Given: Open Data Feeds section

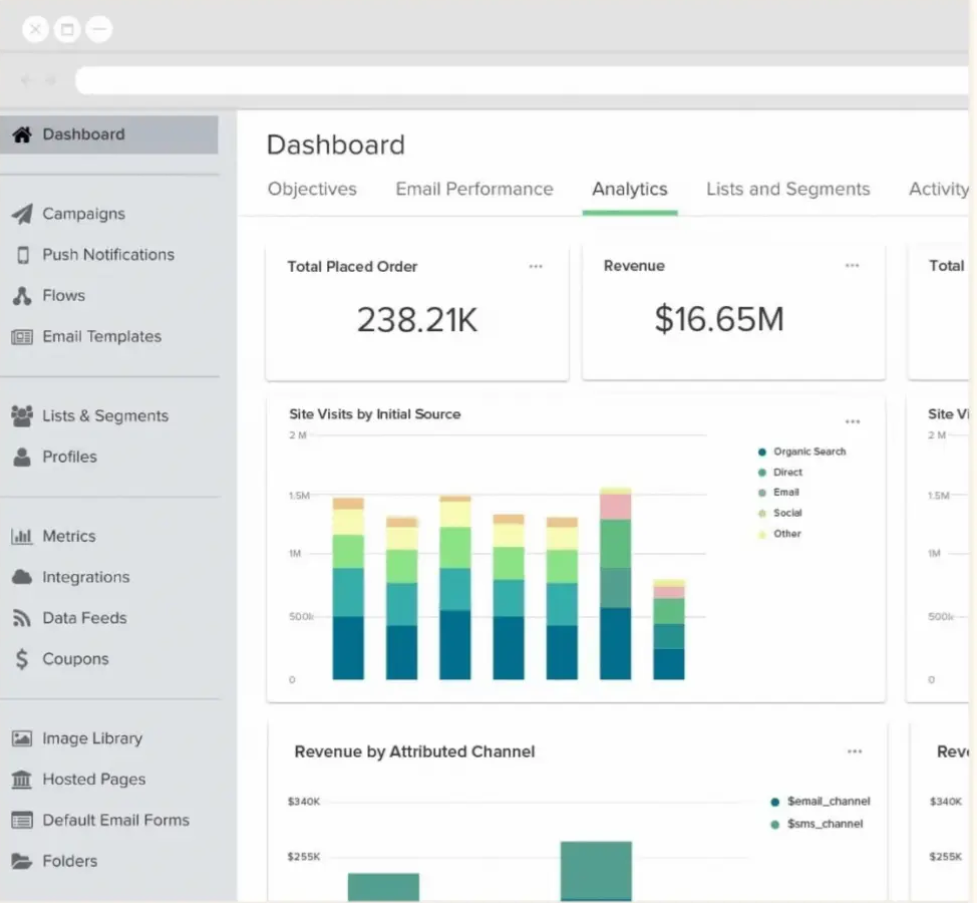Looking at the screenshot, I should point(84,618).
